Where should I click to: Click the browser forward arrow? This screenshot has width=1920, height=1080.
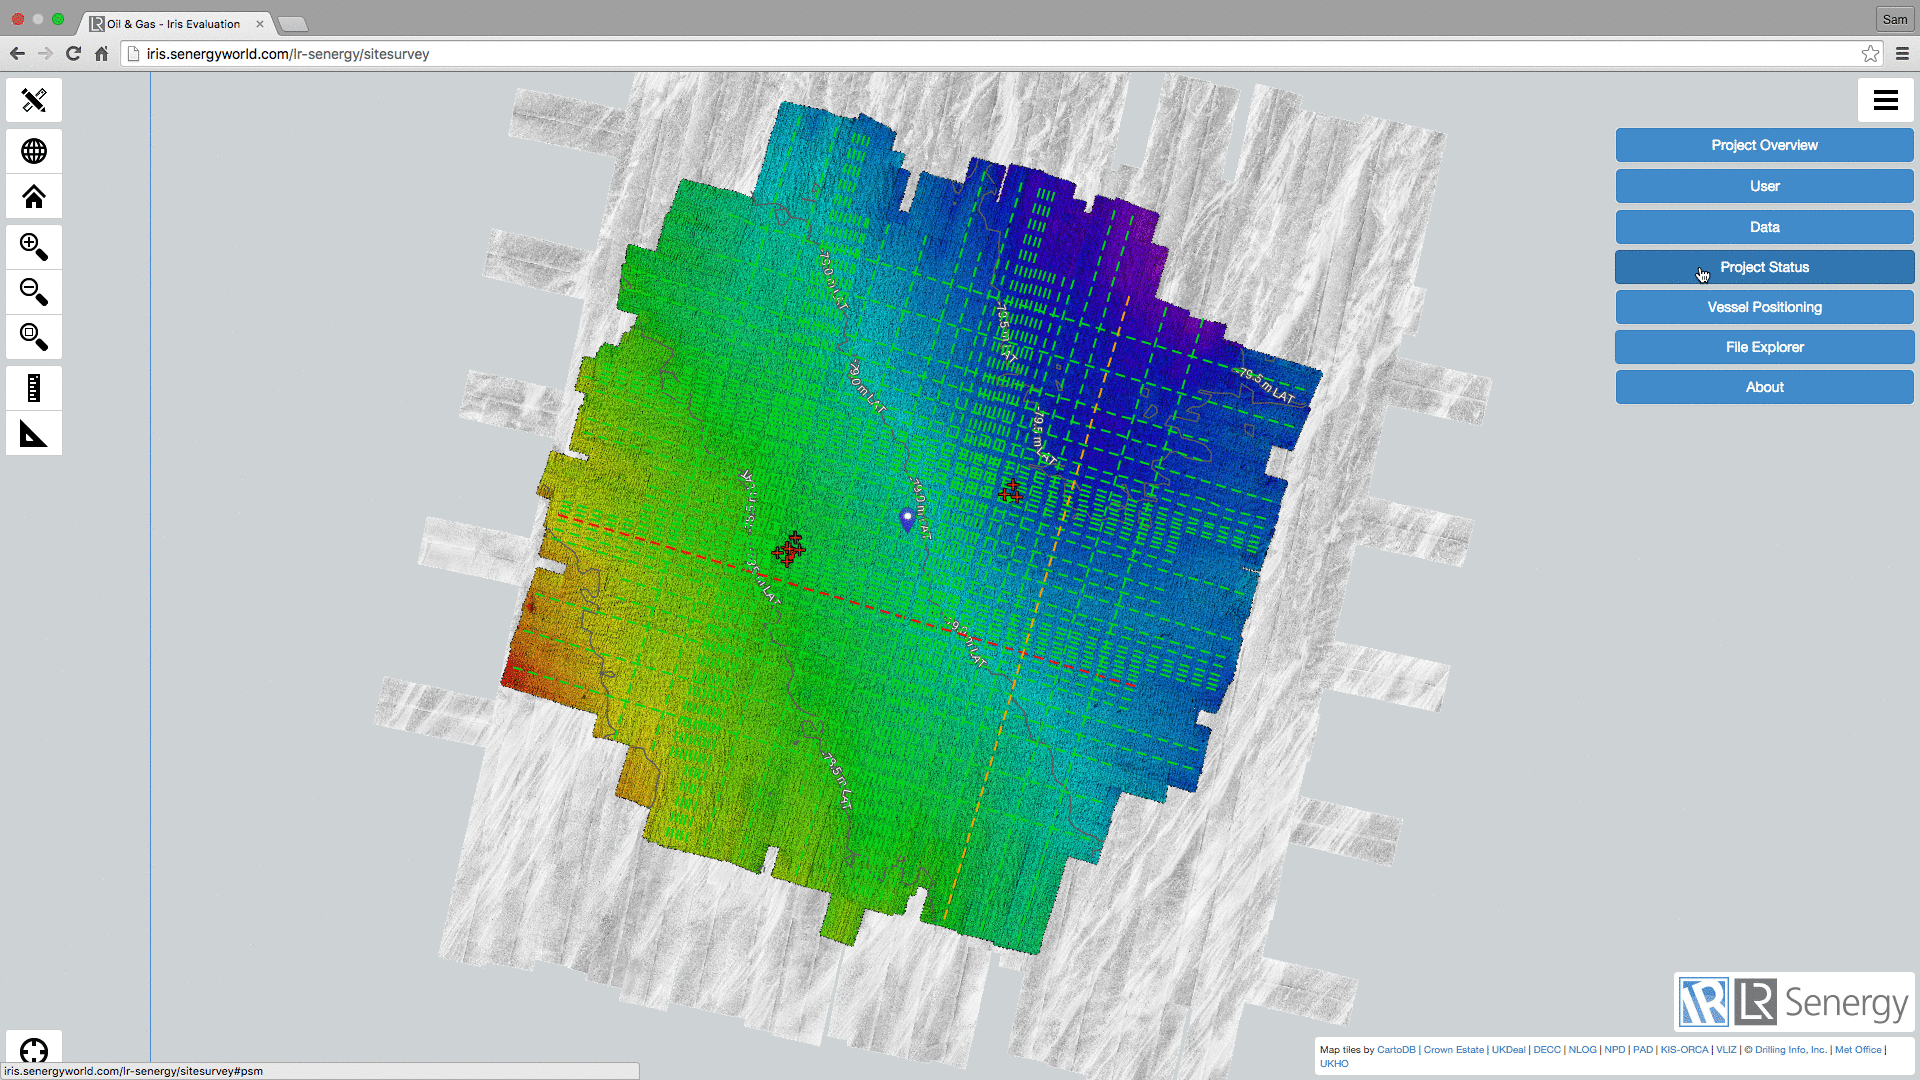click(45, 54)
